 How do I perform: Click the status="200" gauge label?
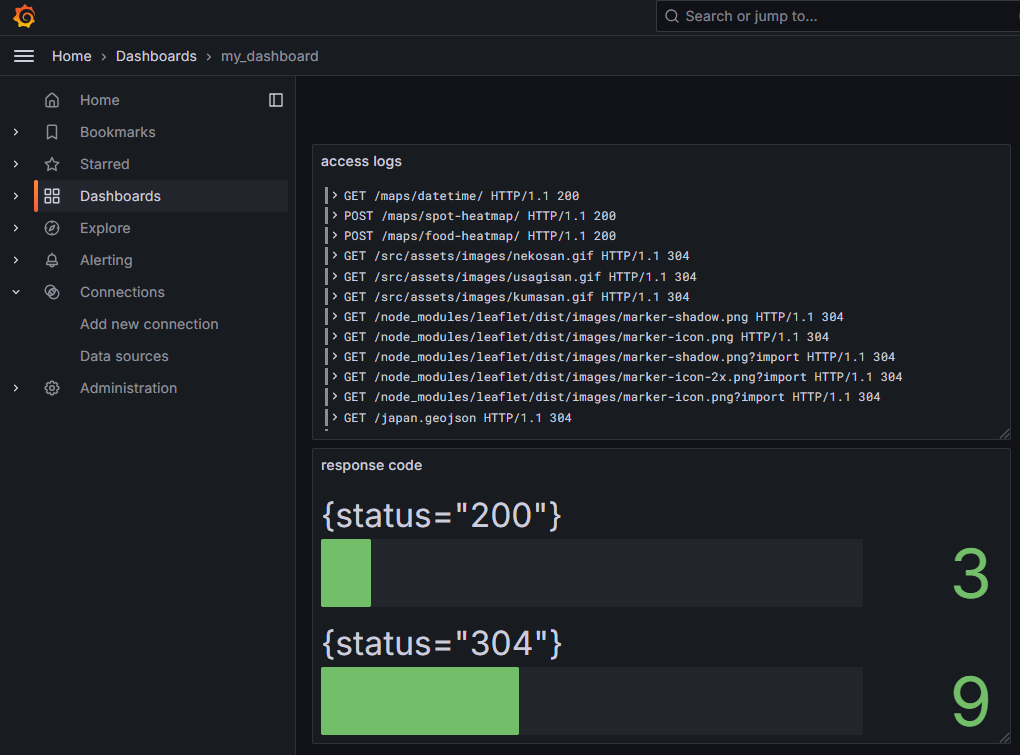[x=442, y=516]
